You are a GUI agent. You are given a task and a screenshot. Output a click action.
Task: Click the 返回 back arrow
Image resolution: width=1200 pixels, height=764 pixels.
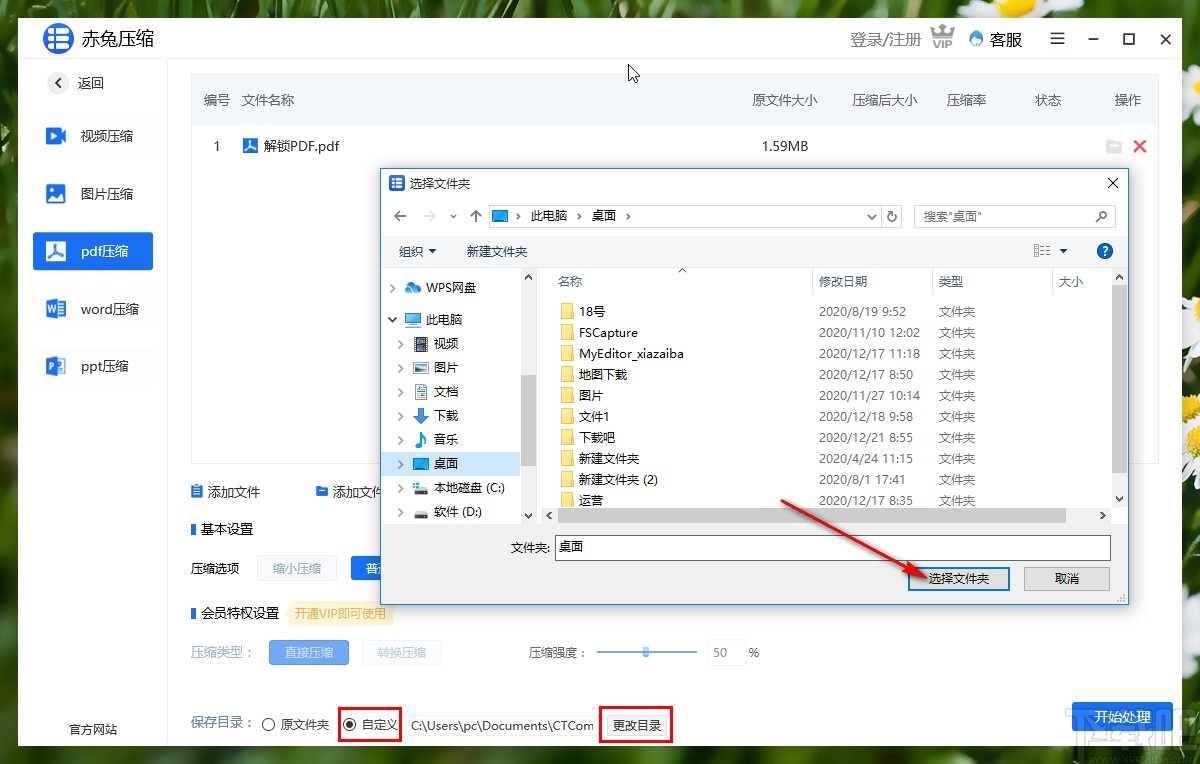(x=58, y=83)
